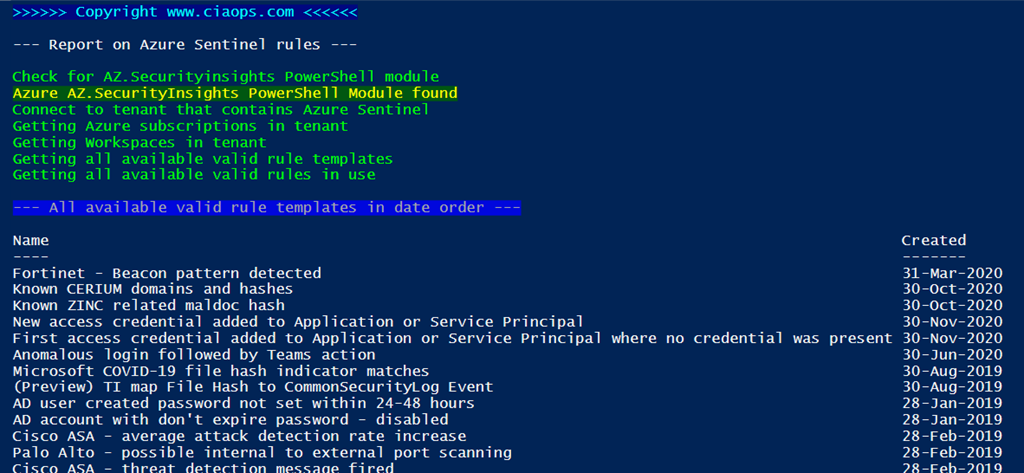The image size is (1024, 473).
Task: Click the Getting all available valid rules in use line
Action: point(194,175)
